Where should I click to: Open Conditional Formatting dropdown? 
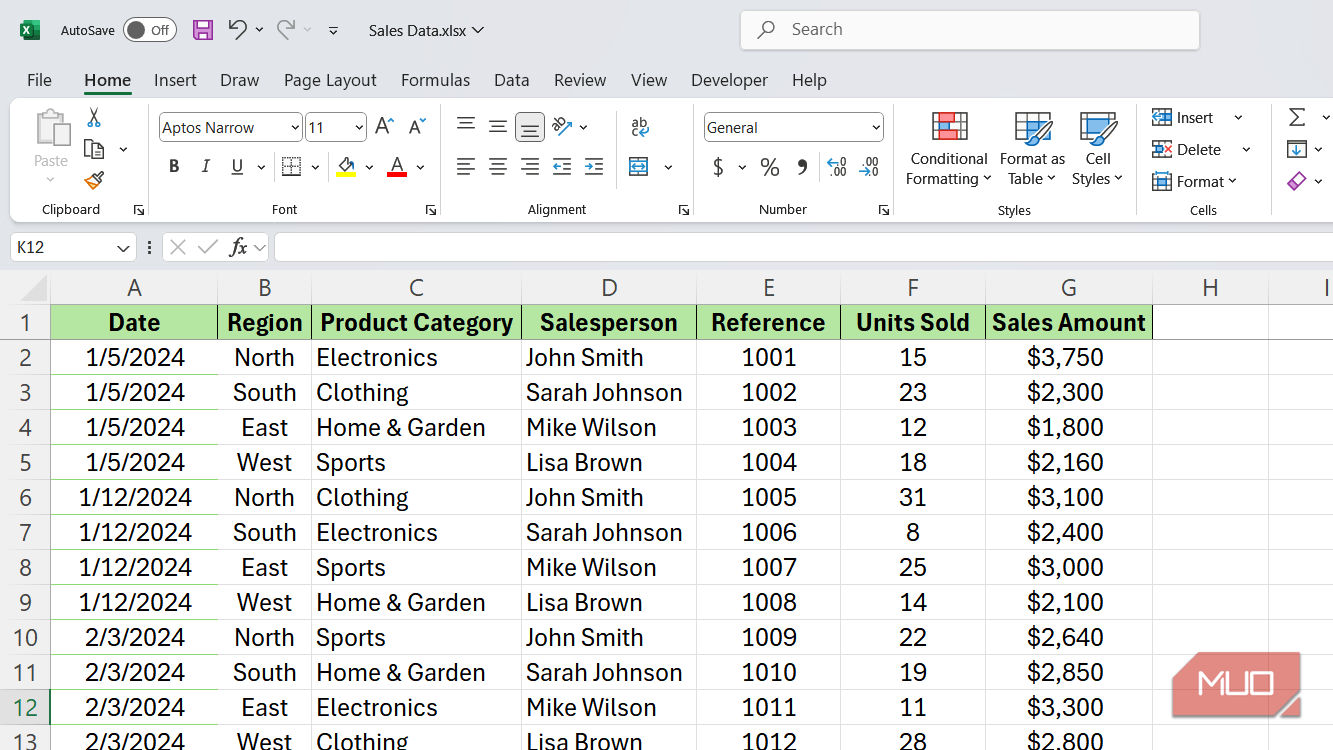pyautogui.click(x=949, y=149)
